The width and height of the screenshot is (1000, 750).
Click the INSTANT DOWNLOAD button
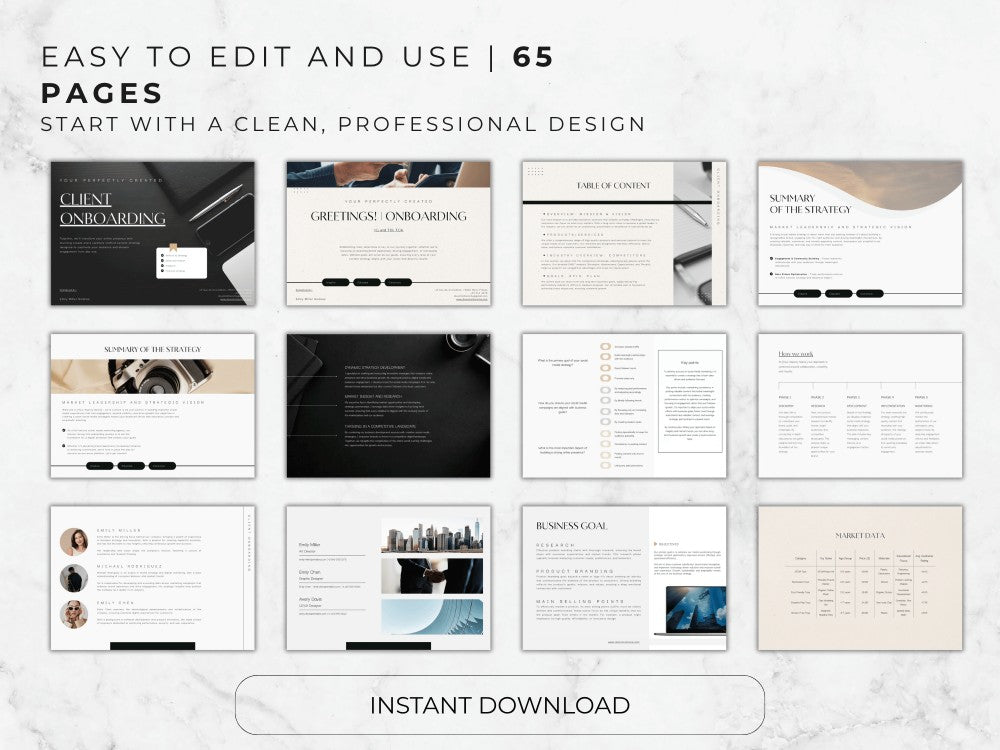click(x=500, y=705)
